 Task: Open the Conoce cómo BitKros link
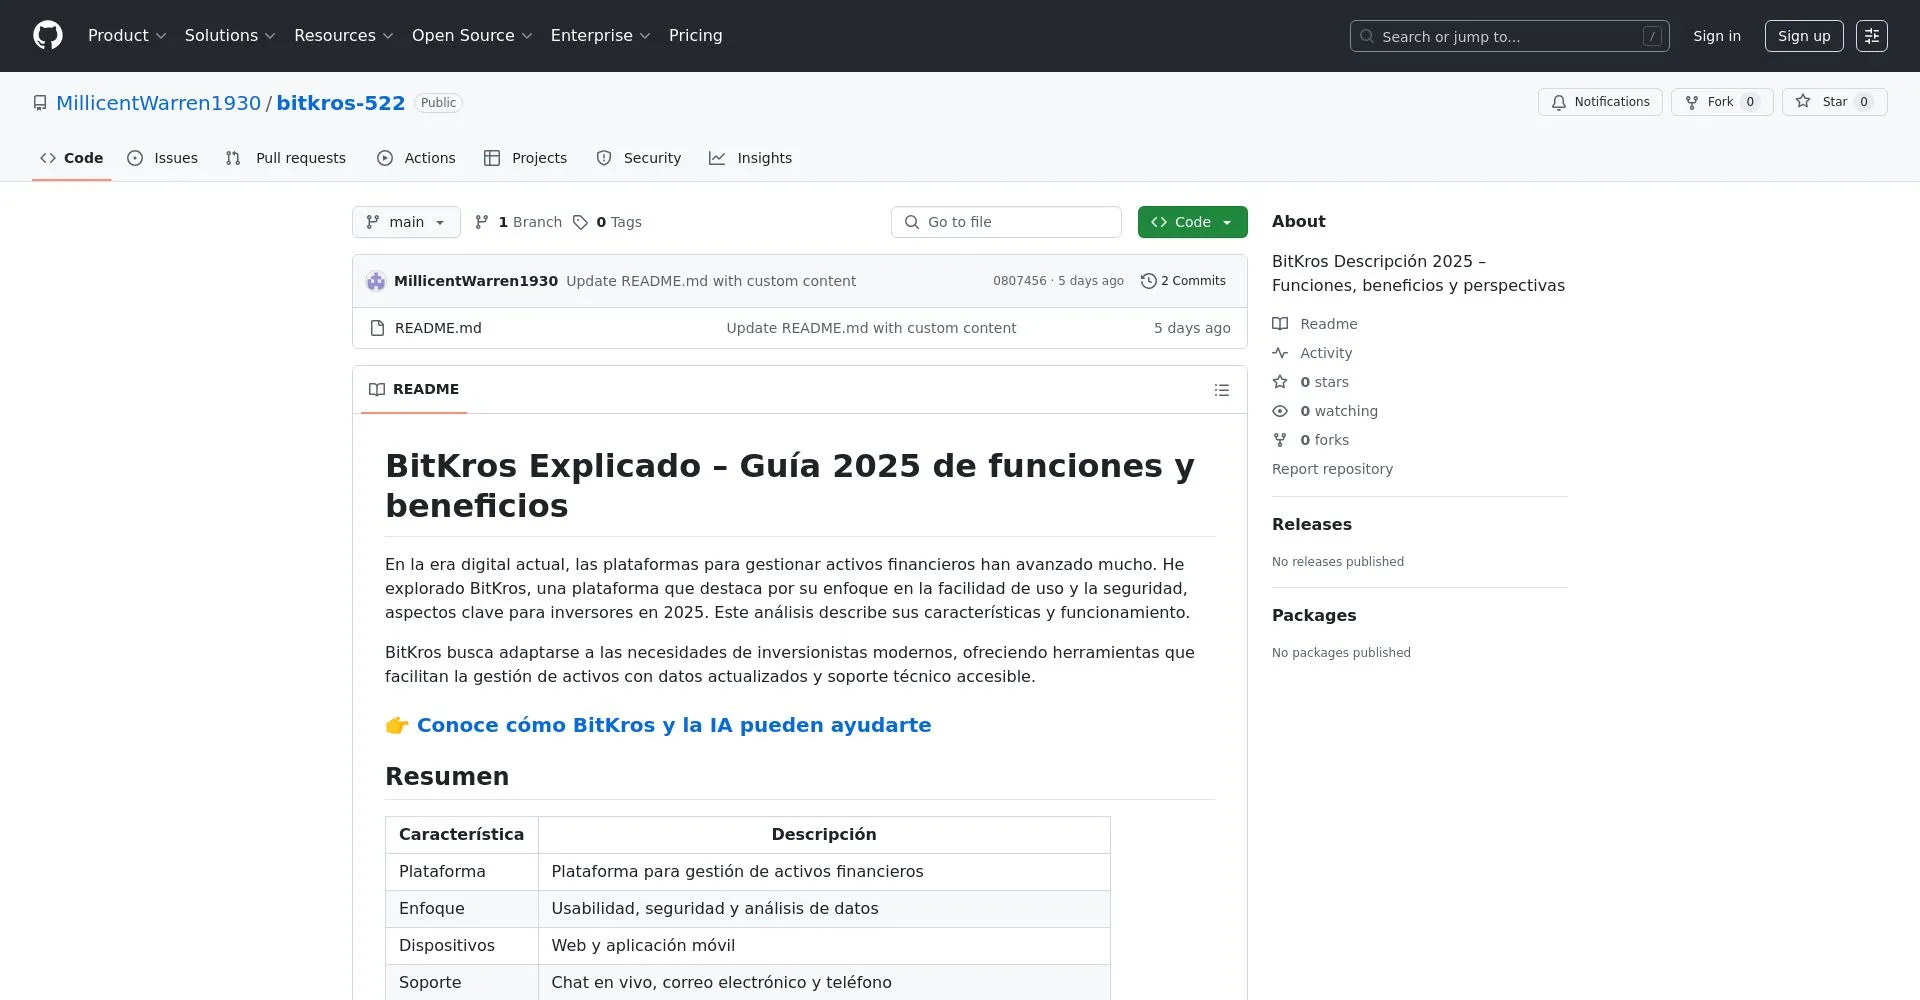tap(674, 725)
